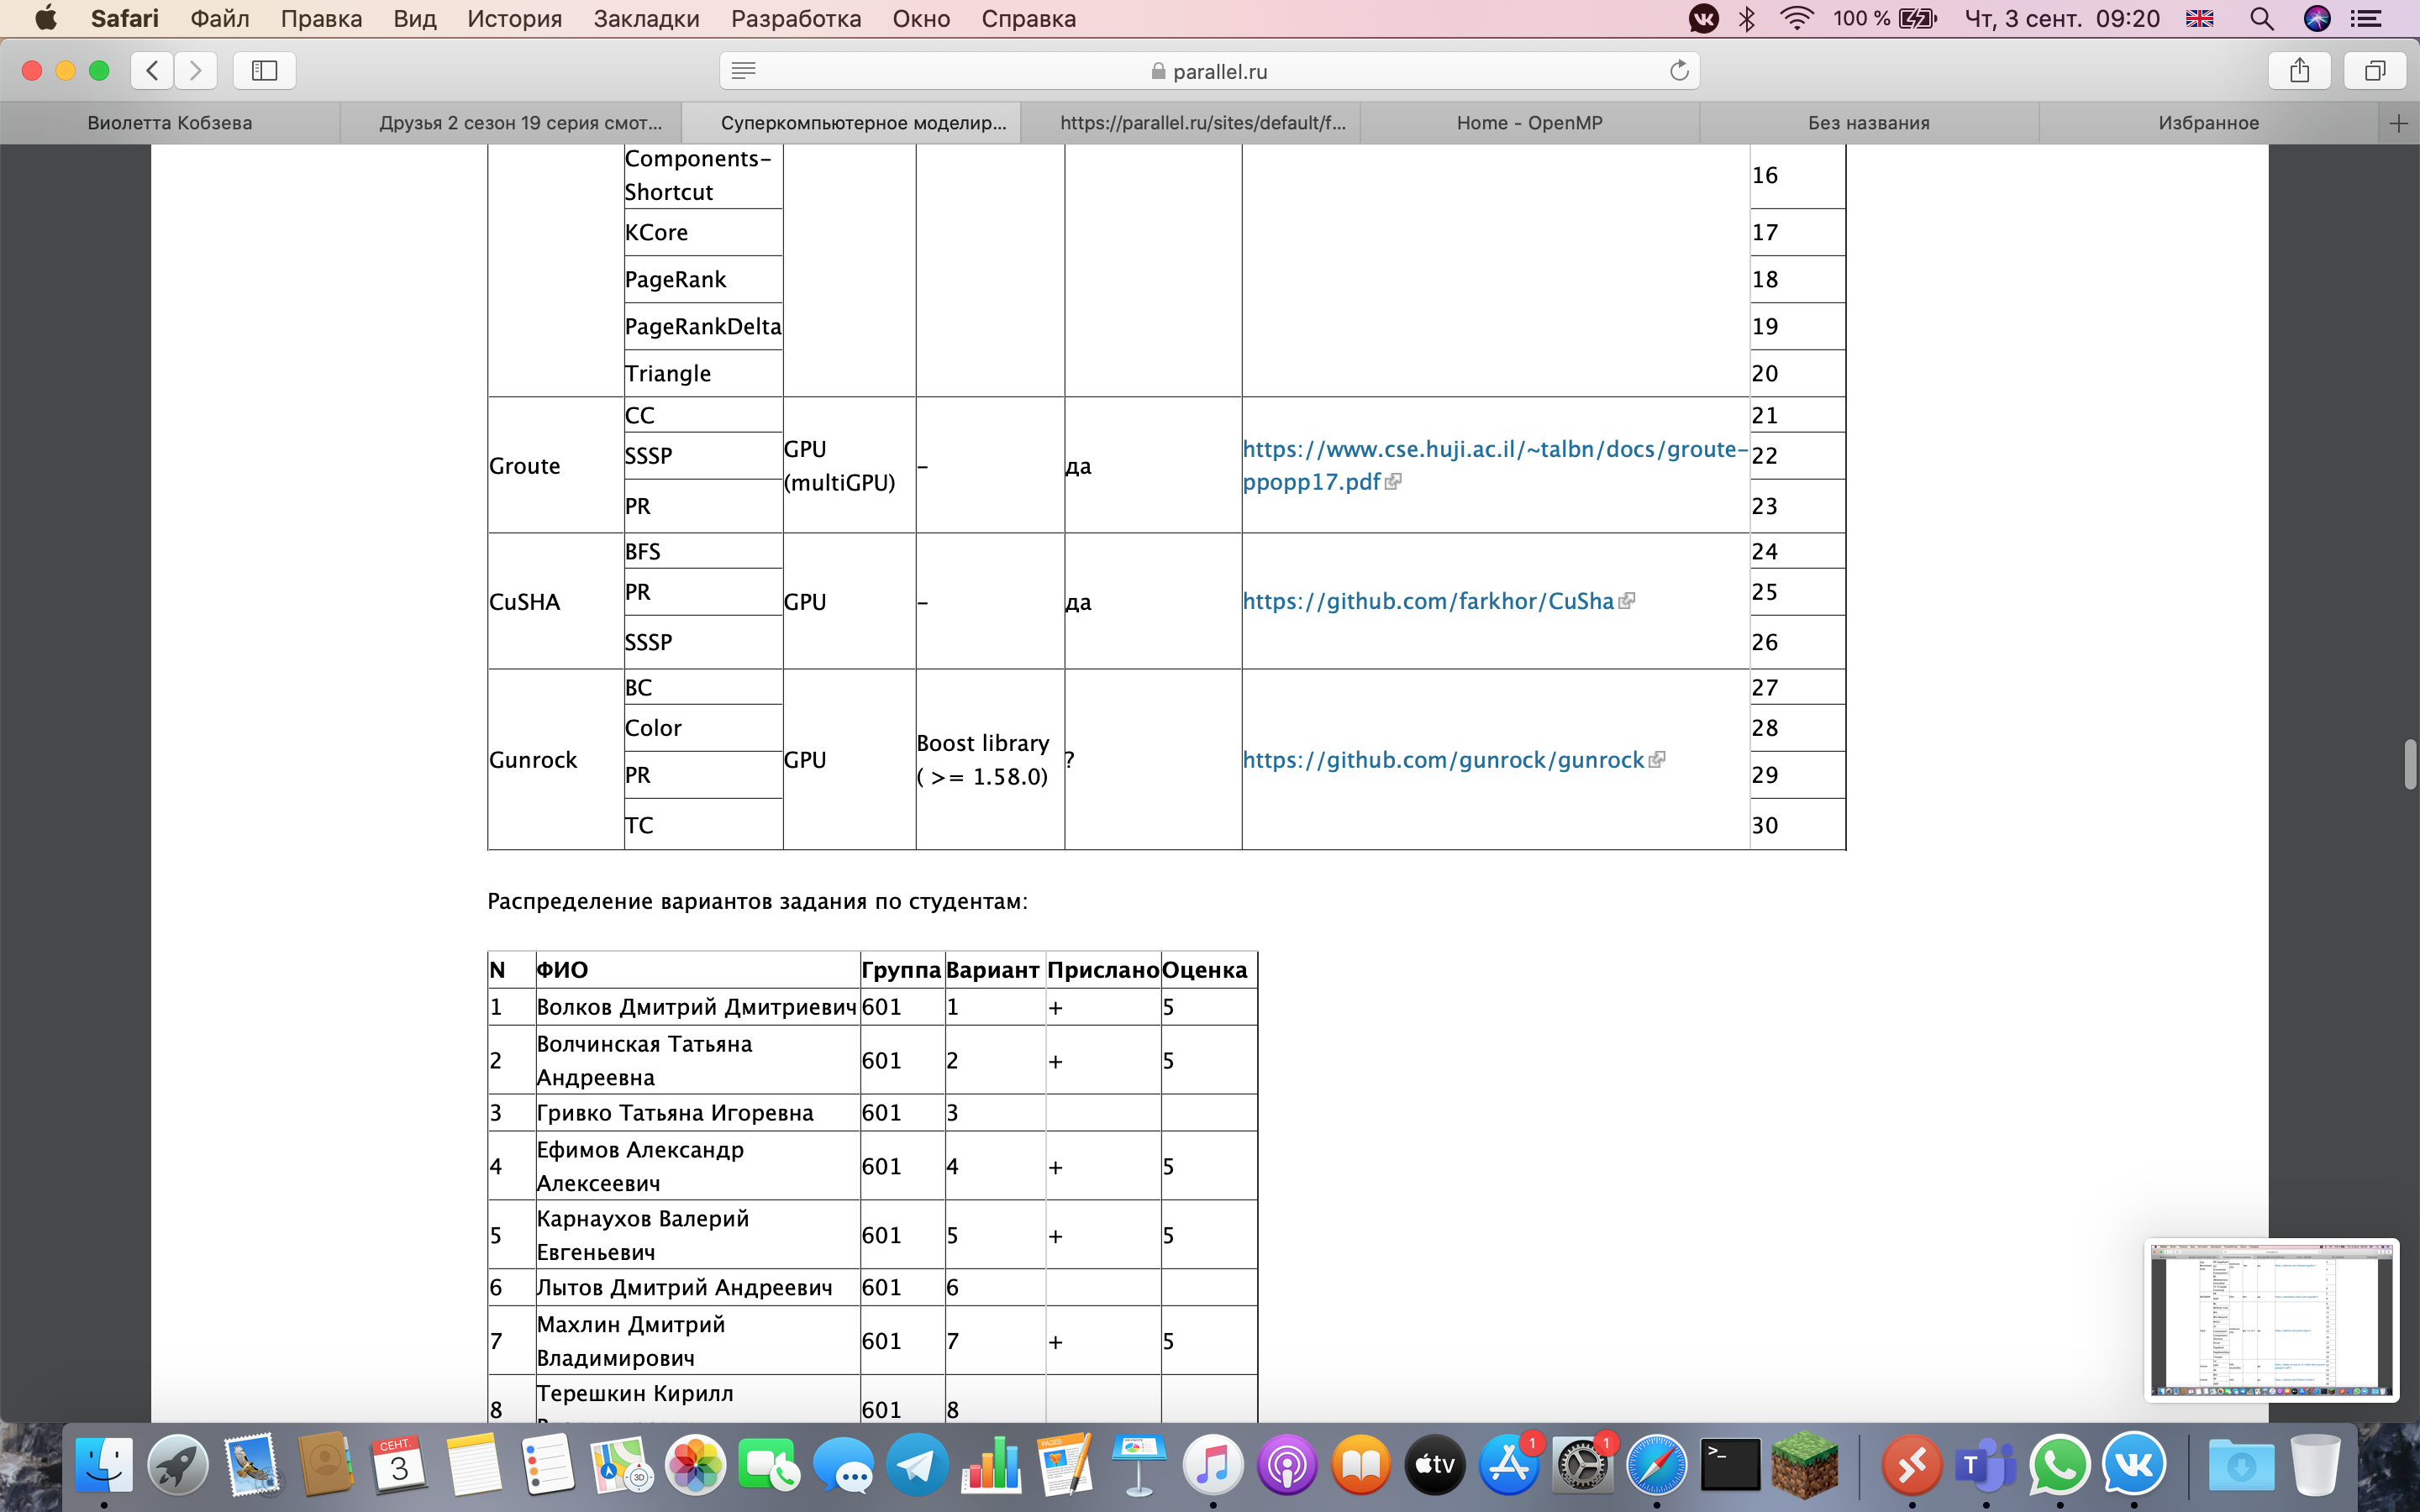The image size is (2420, 1512).
Task: Open WhatsApp in the Dock
Action: coord(2060,1466)
